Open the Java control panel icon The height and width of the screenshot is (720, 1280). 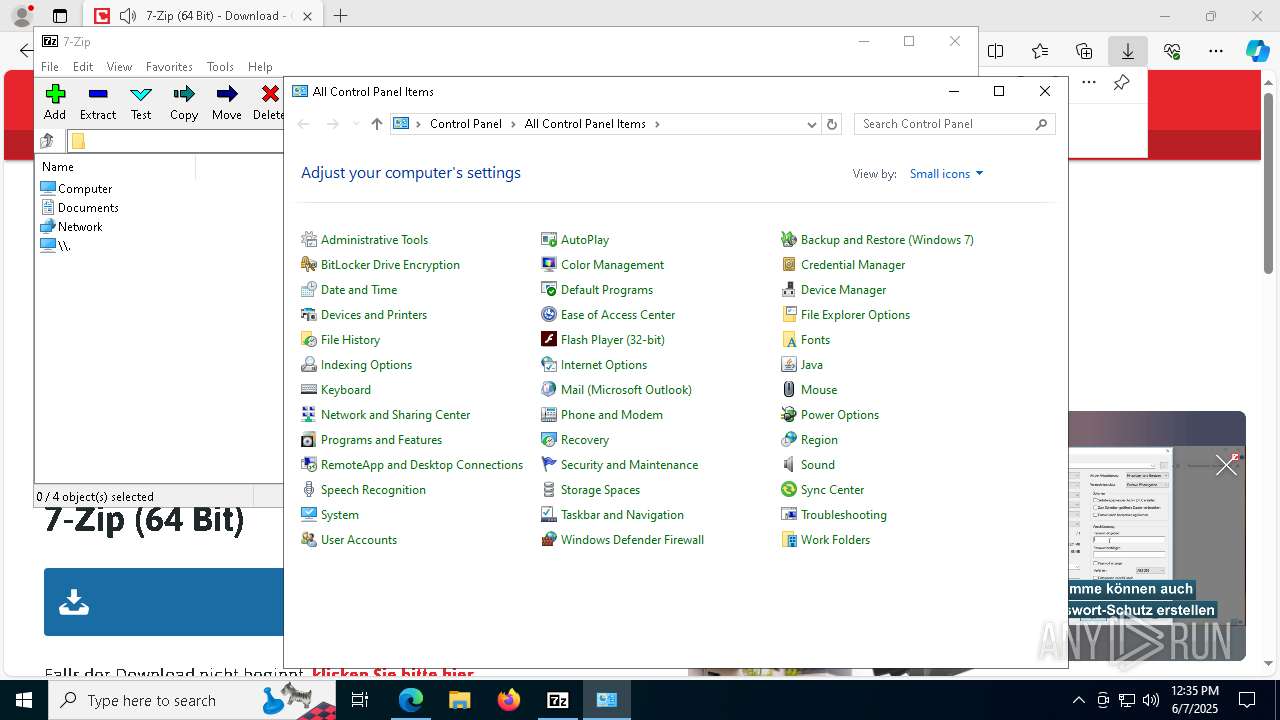click(x=789, y=365)
